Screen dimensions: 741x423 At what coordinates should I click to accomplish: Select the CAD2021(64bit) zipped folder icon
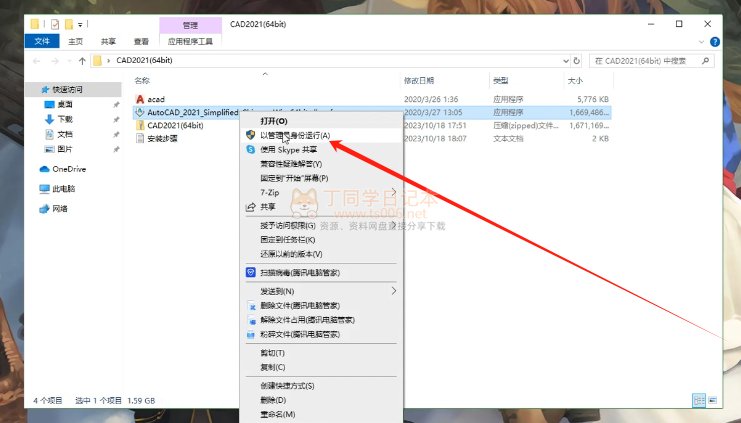[x=139, y=125]
